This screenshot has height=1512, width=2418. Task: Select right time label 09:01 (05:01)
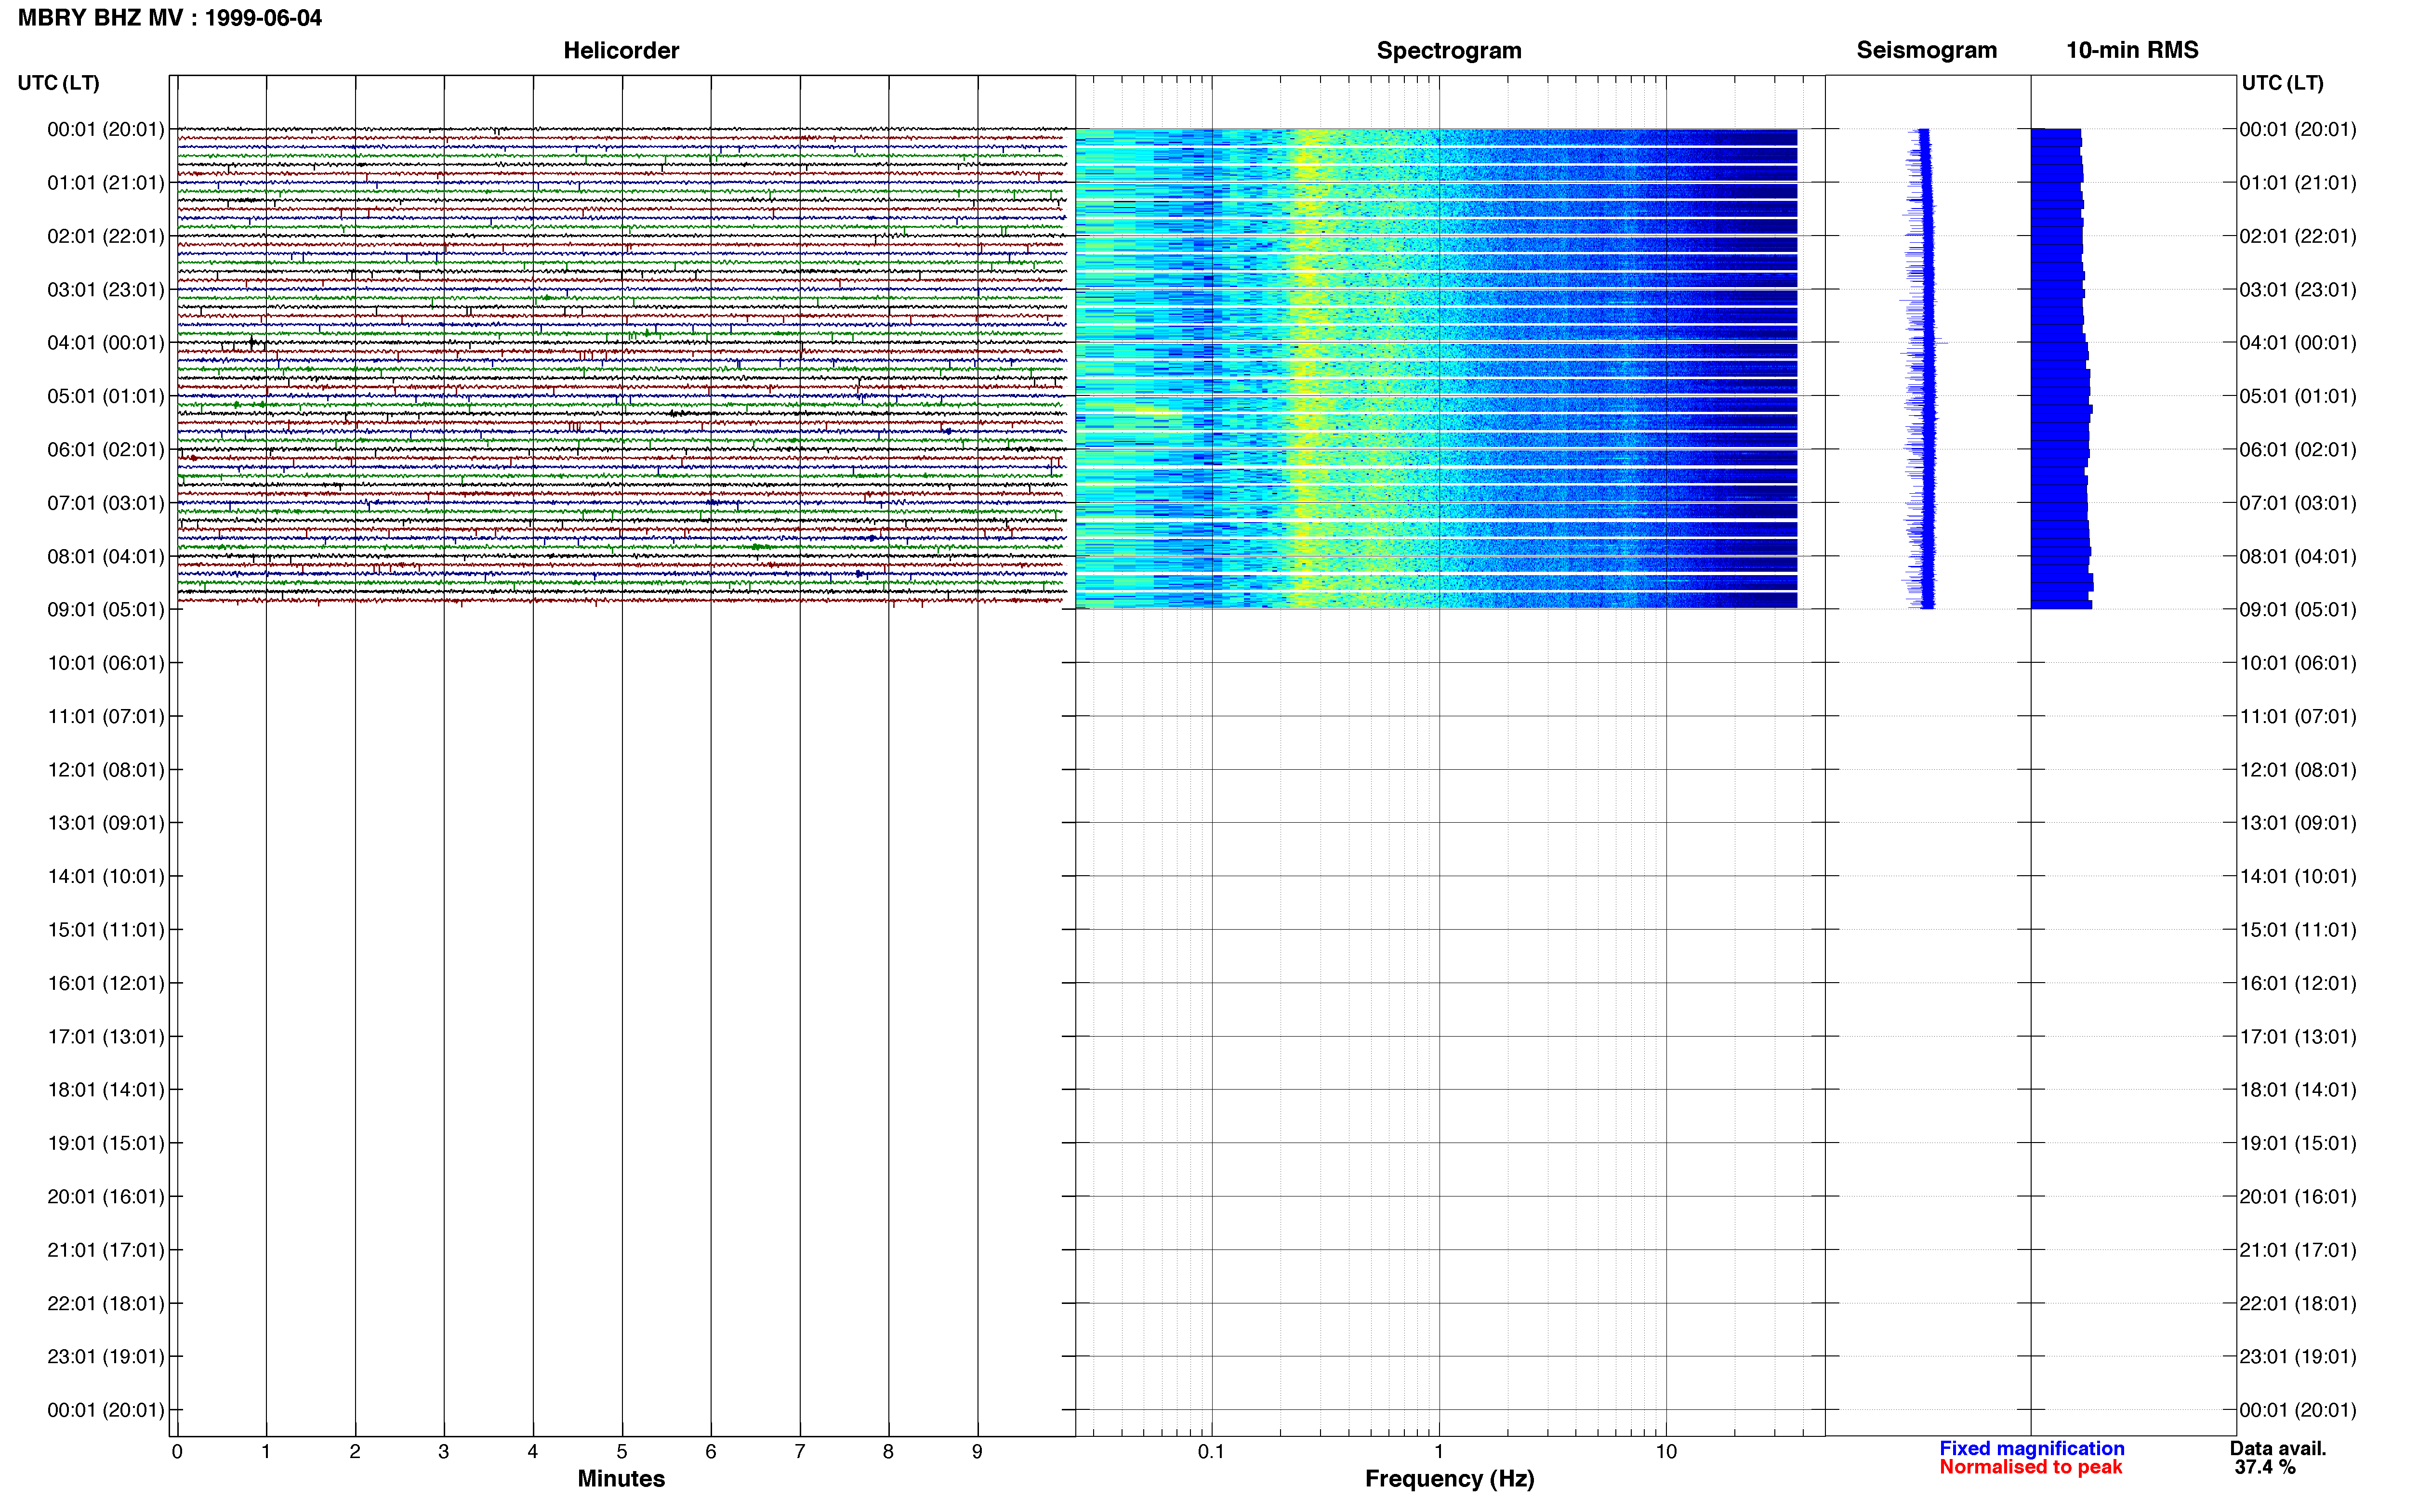2298,610
